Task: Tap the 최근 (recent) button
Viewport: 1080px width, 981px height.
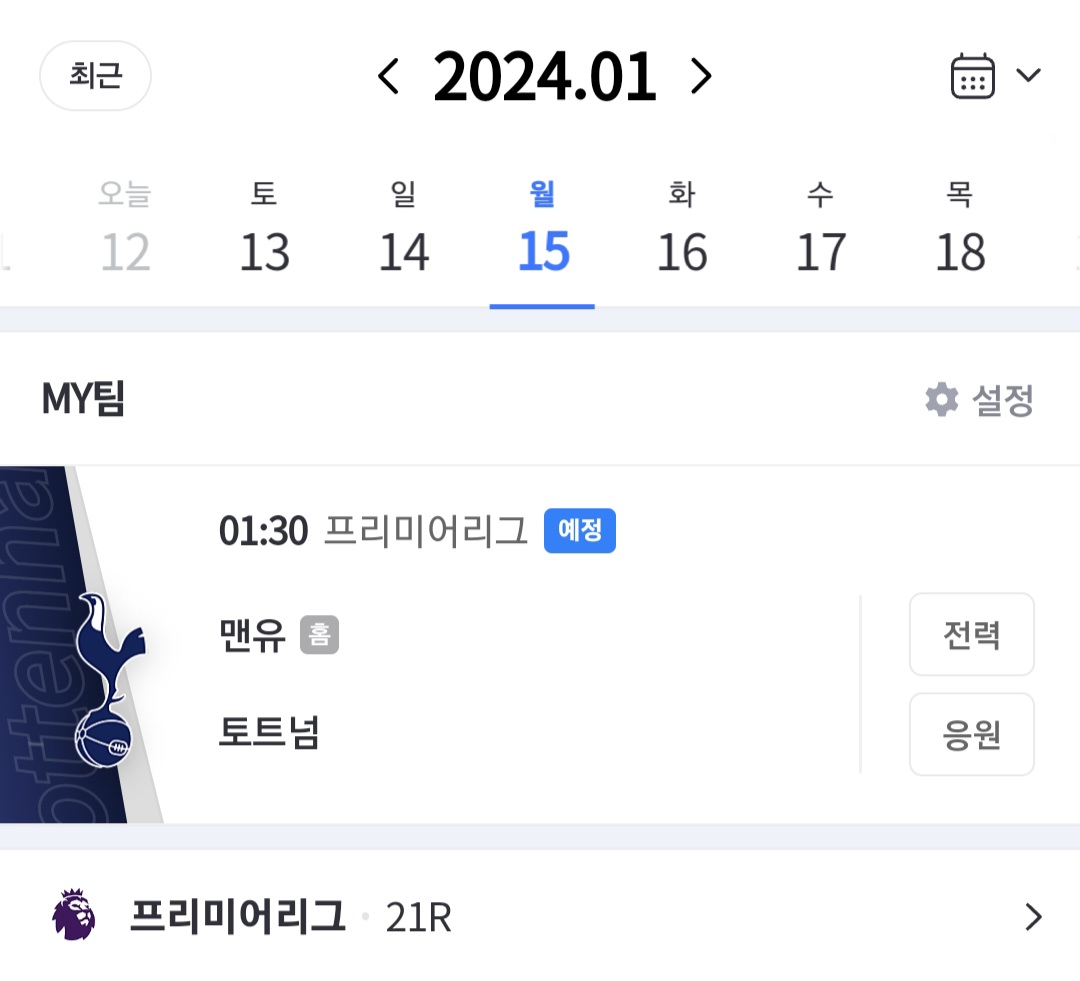Action: [x=96, y=75]
